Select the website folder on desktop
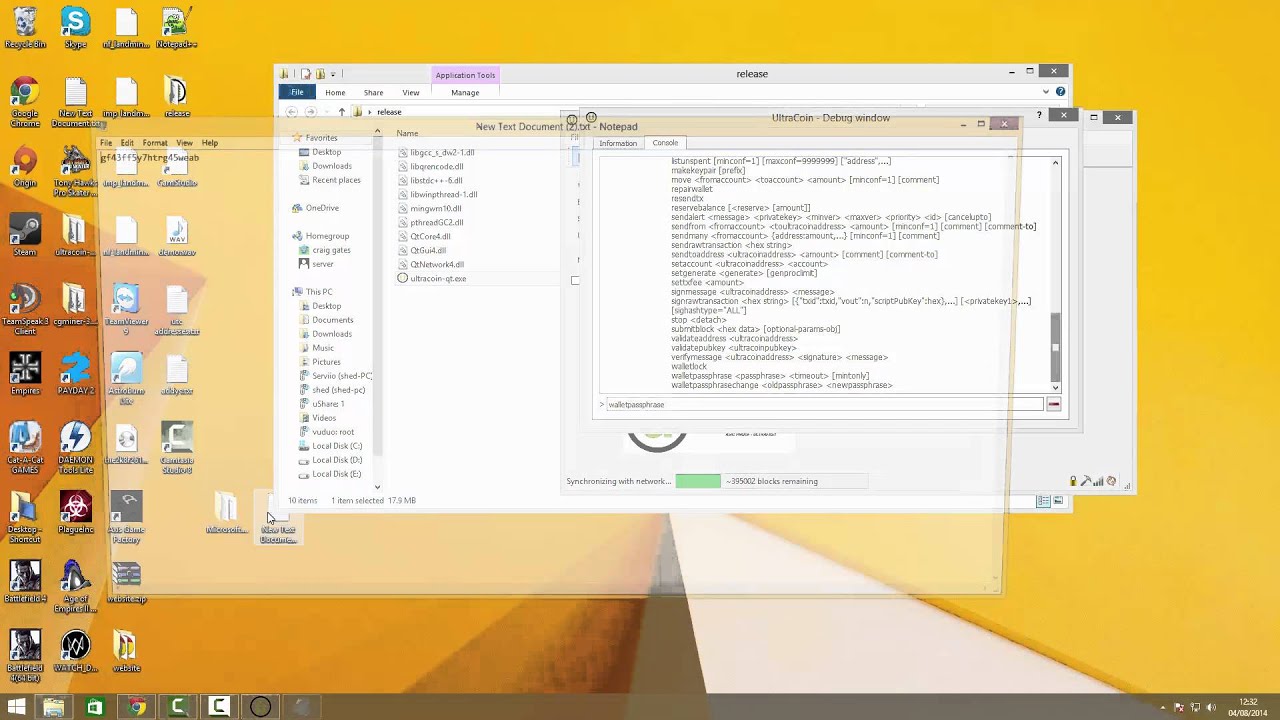Screen dimensions: 1280x720 click(125, 652)
